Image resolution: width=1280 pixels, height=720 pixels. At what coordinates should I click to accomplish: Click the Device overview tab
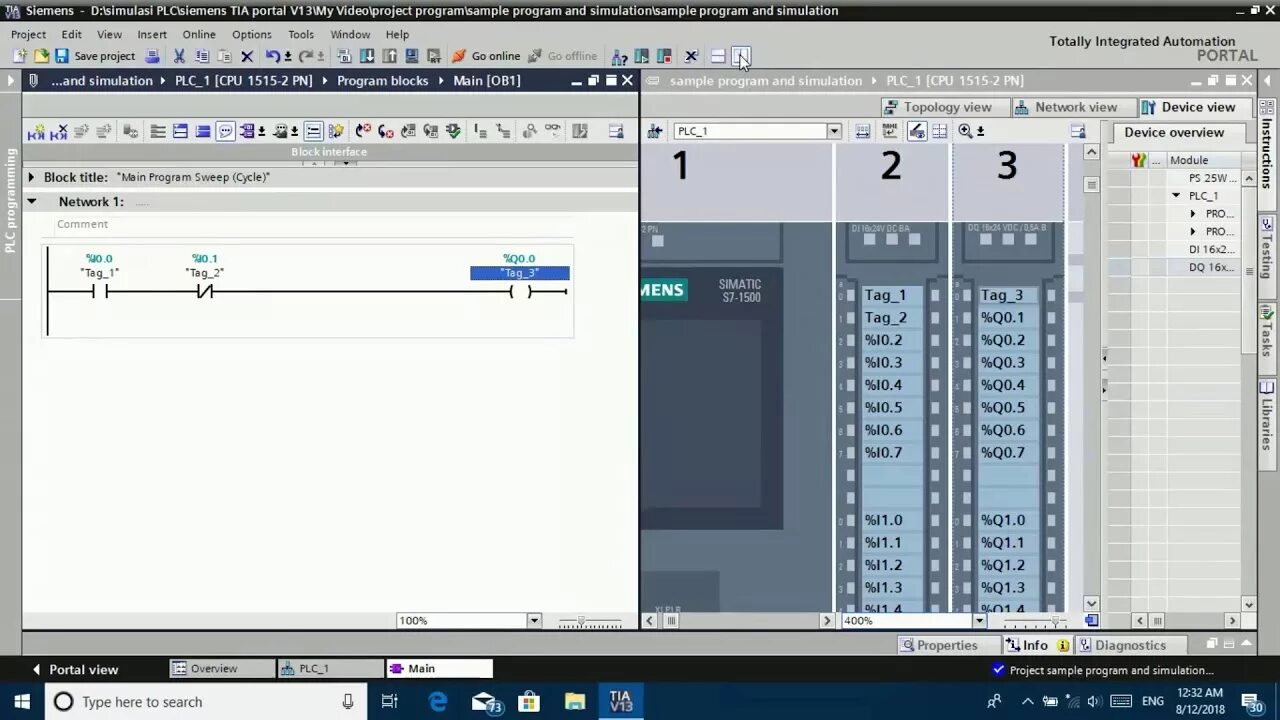(1174, 132)
